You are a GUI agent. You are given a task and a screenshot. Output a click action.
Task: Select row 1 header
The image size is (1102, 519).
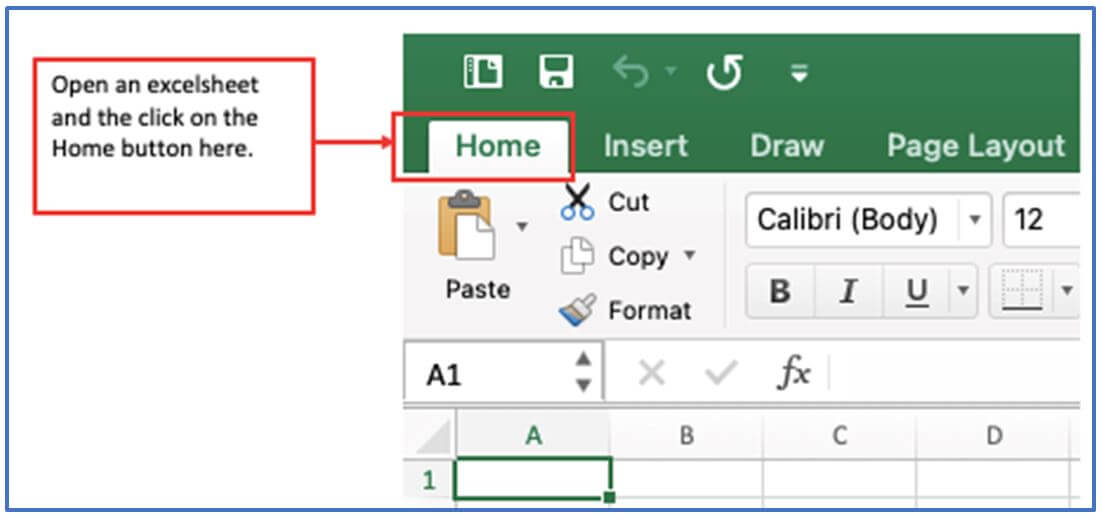pyautogui.click(x=429, y=481)
